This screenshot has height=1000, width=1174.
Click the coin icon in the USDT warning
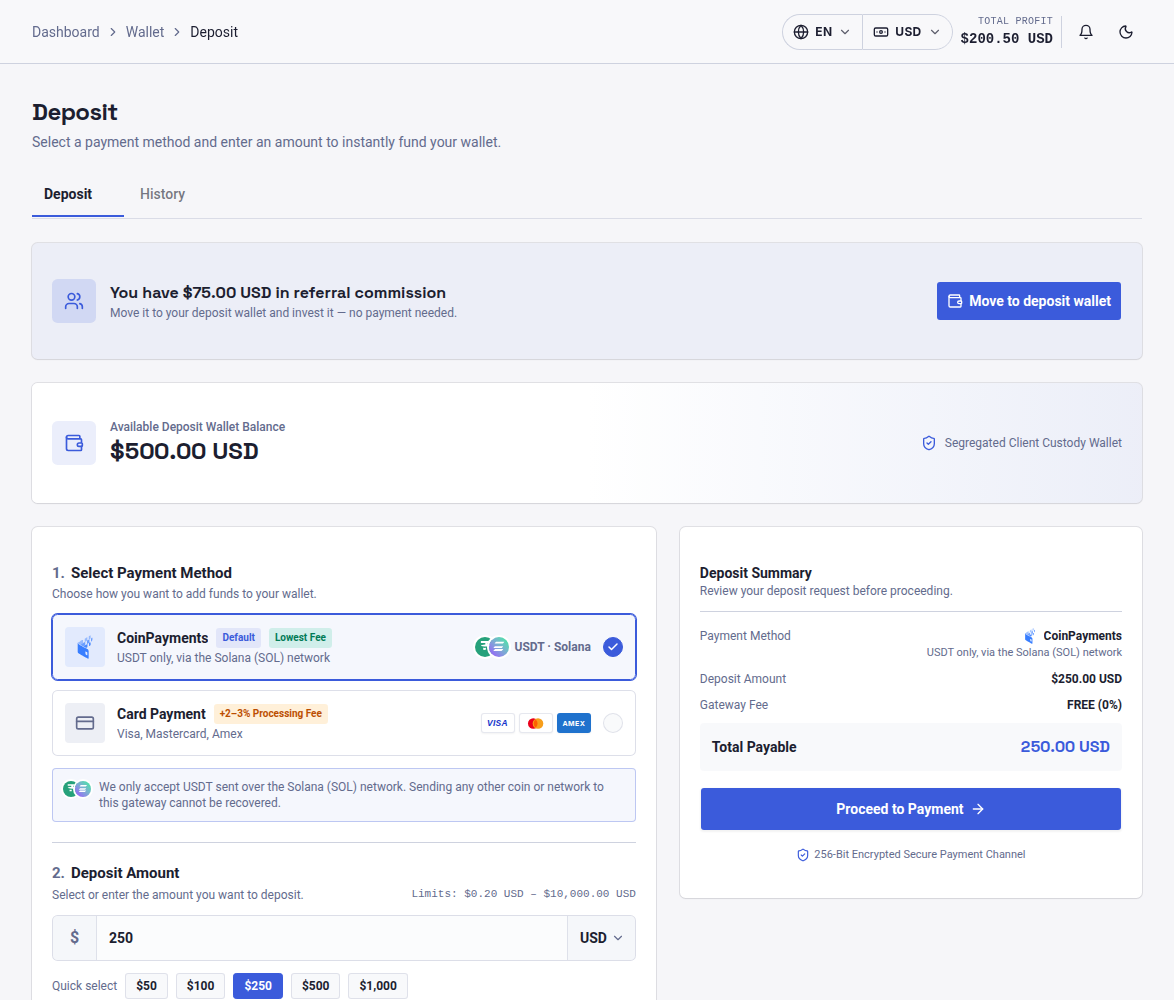point(76,788)
